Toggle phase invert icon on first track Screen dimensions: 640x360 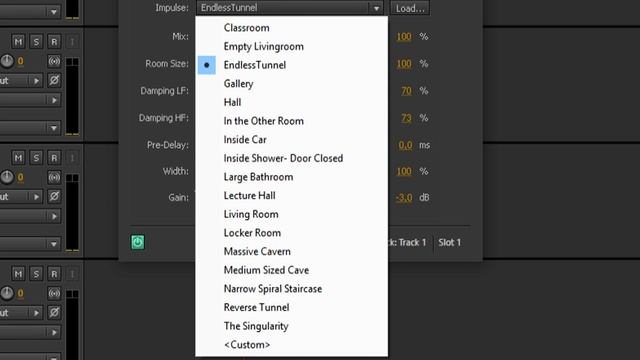click(54, 80)
